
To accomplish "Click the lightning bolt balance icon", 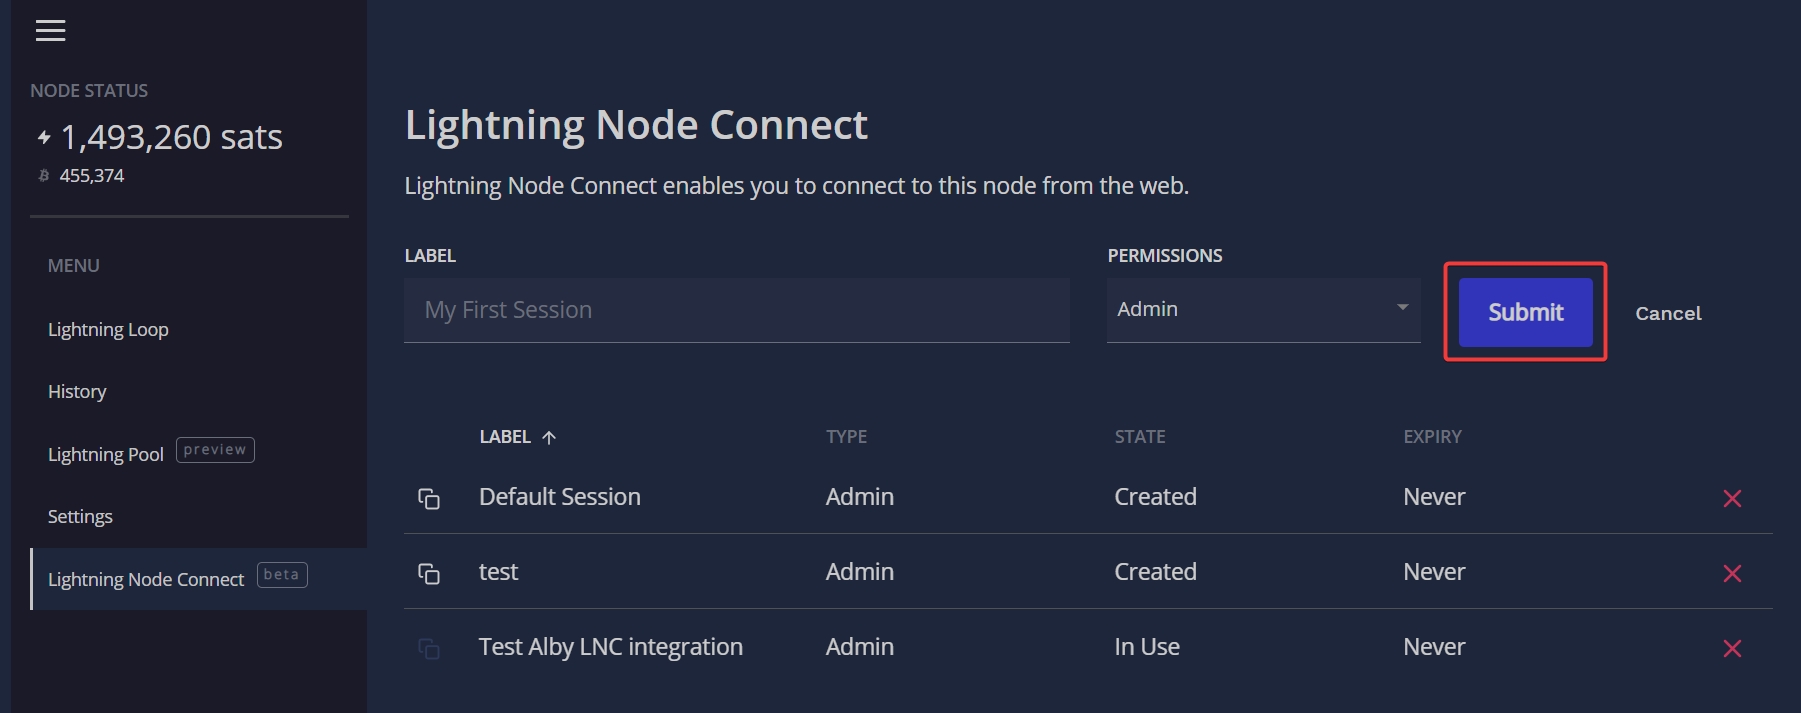I will coord(44,138).
